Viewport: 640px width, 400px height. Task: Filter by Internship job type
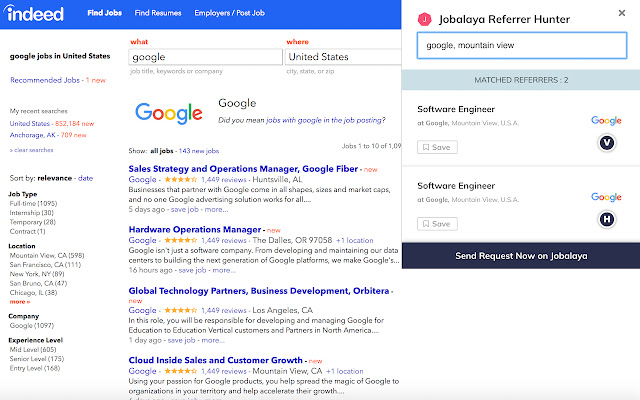31,213
